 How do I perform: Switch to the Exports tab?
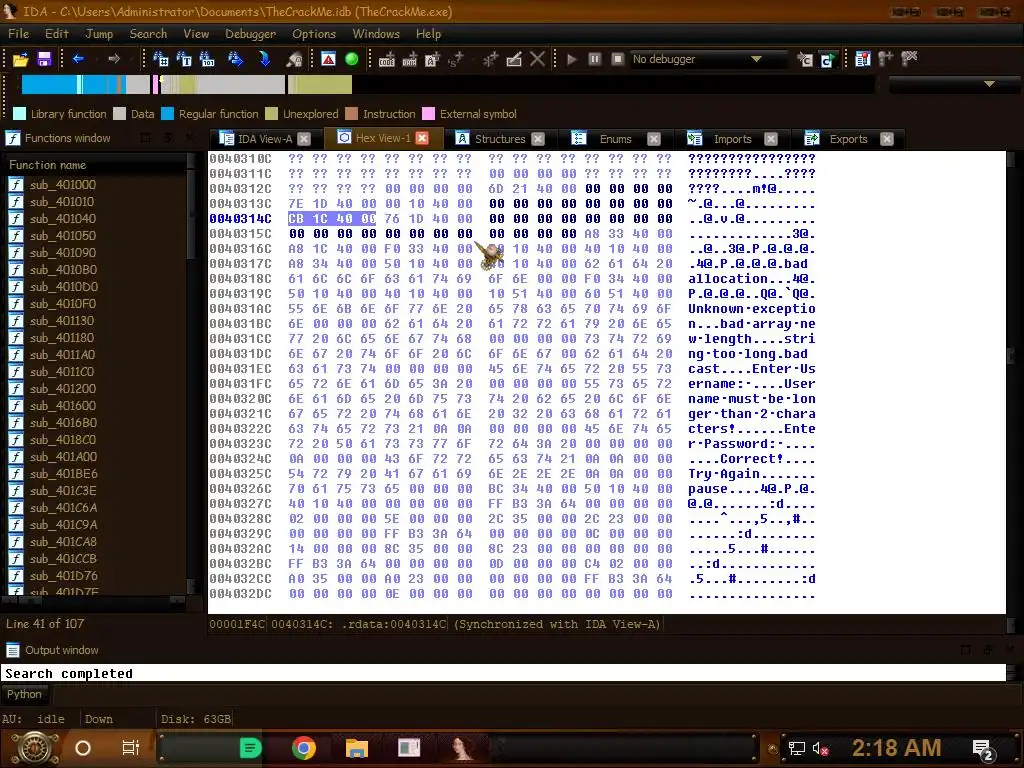[848, 138]
